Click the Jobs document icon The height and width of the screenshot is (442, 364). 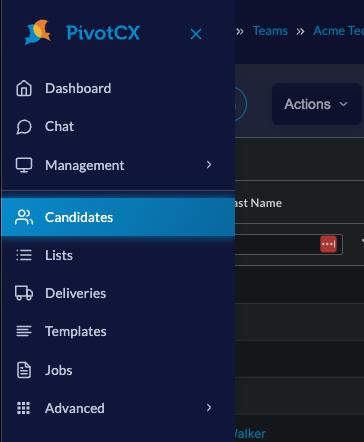24,370
